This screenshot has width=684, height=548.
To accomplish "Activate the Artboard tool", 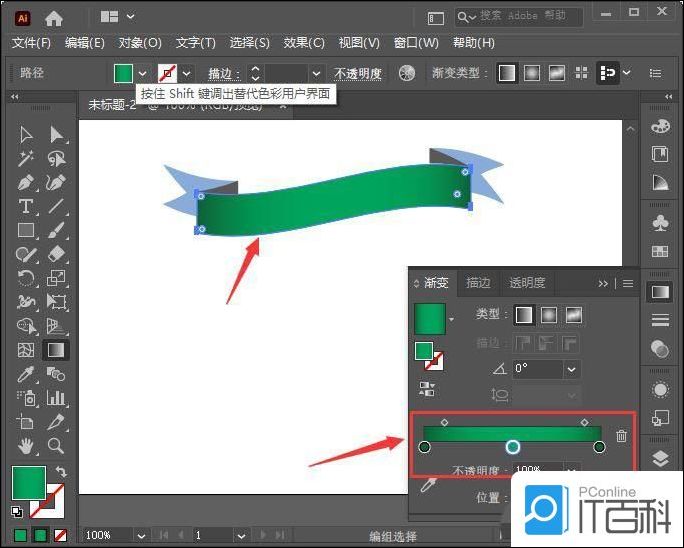I will point(26,422).
